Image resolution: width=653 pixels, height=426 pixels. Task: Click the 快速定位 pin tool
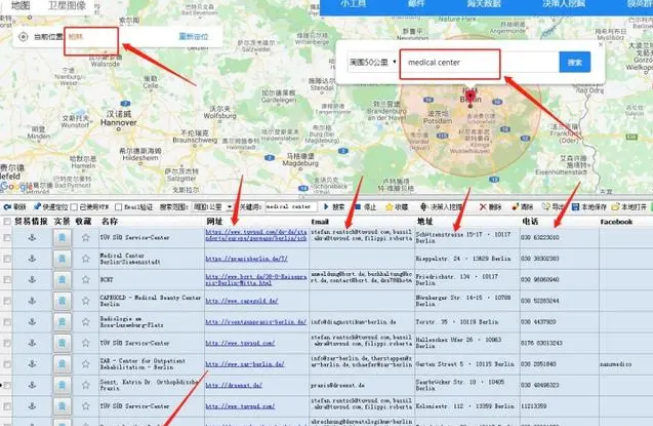pos(37,207)
